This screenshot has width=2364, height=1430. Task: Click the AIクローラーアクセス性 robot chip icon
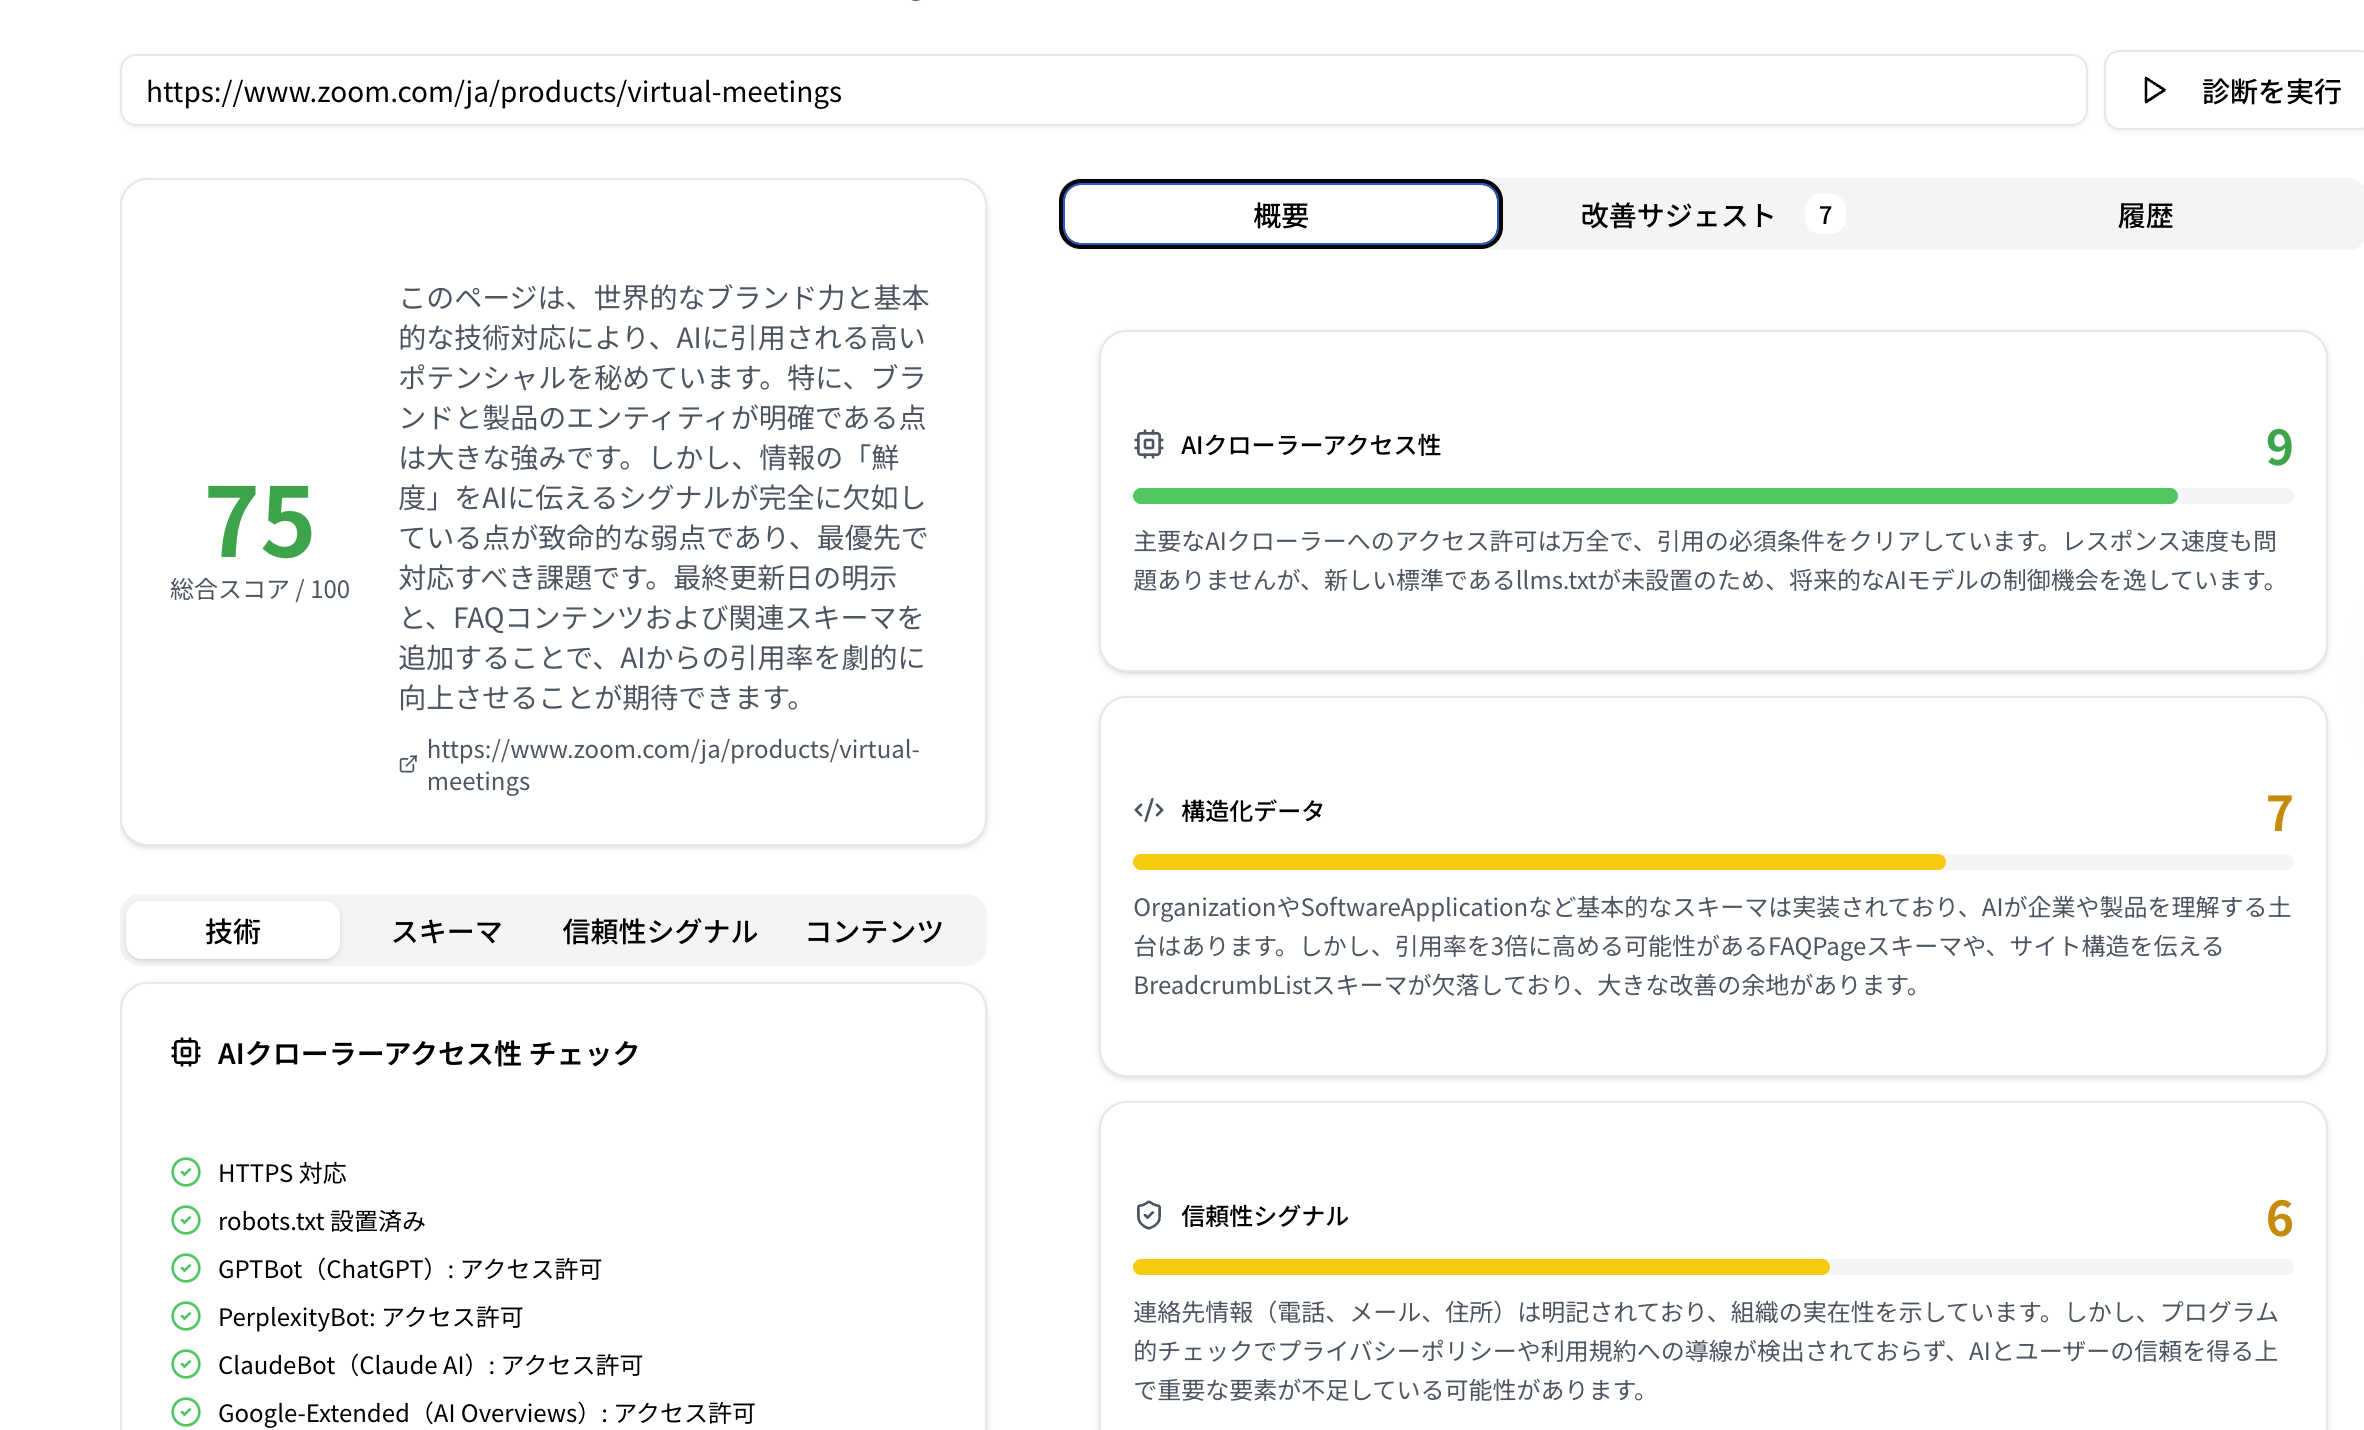[x=1149, y=444]
